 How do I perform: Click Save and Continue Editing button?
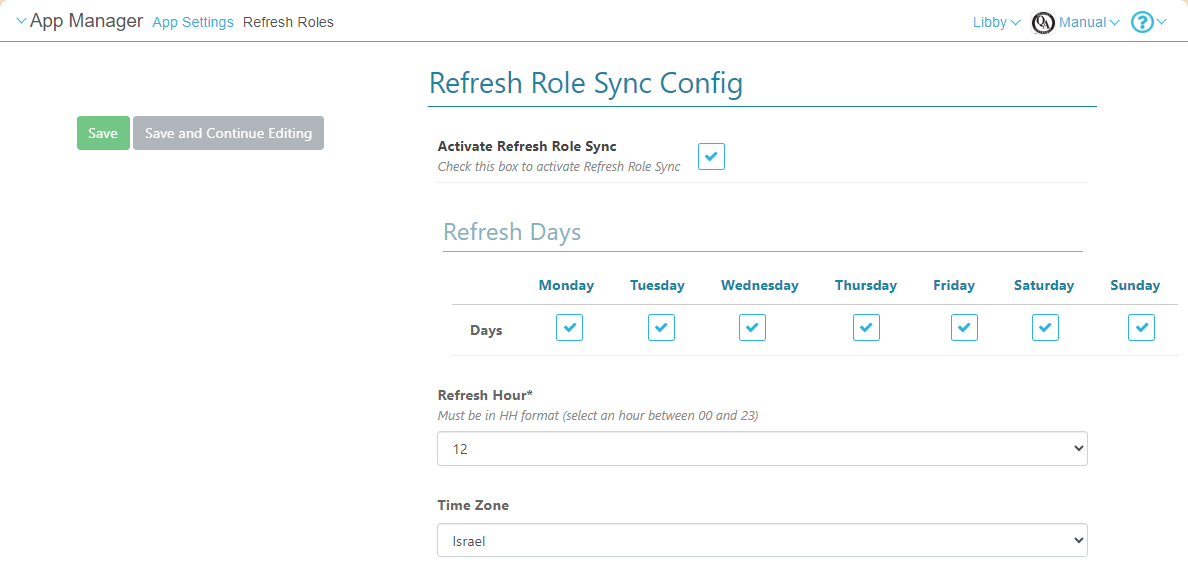(228, 133)
